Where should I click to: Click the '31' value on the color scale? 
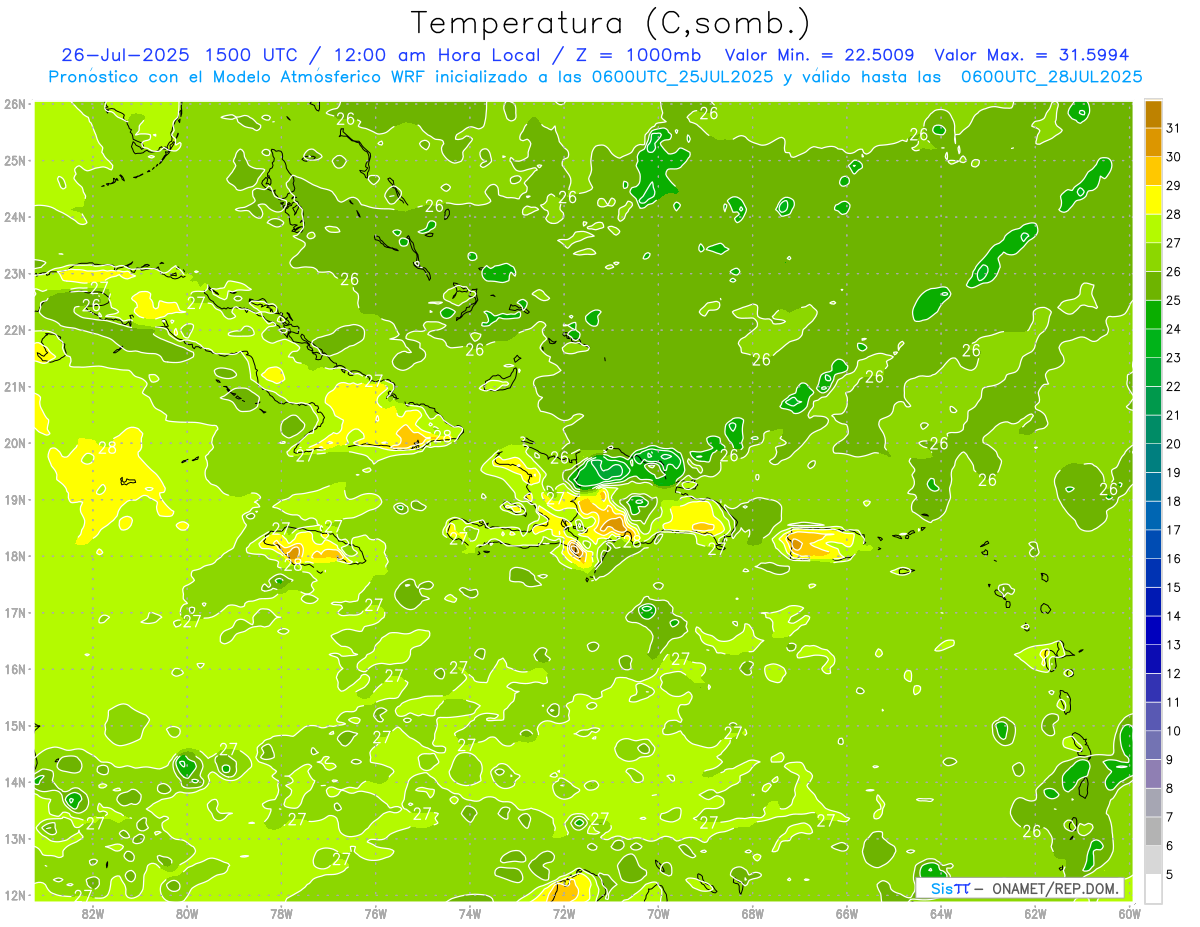pos(1173,128)
